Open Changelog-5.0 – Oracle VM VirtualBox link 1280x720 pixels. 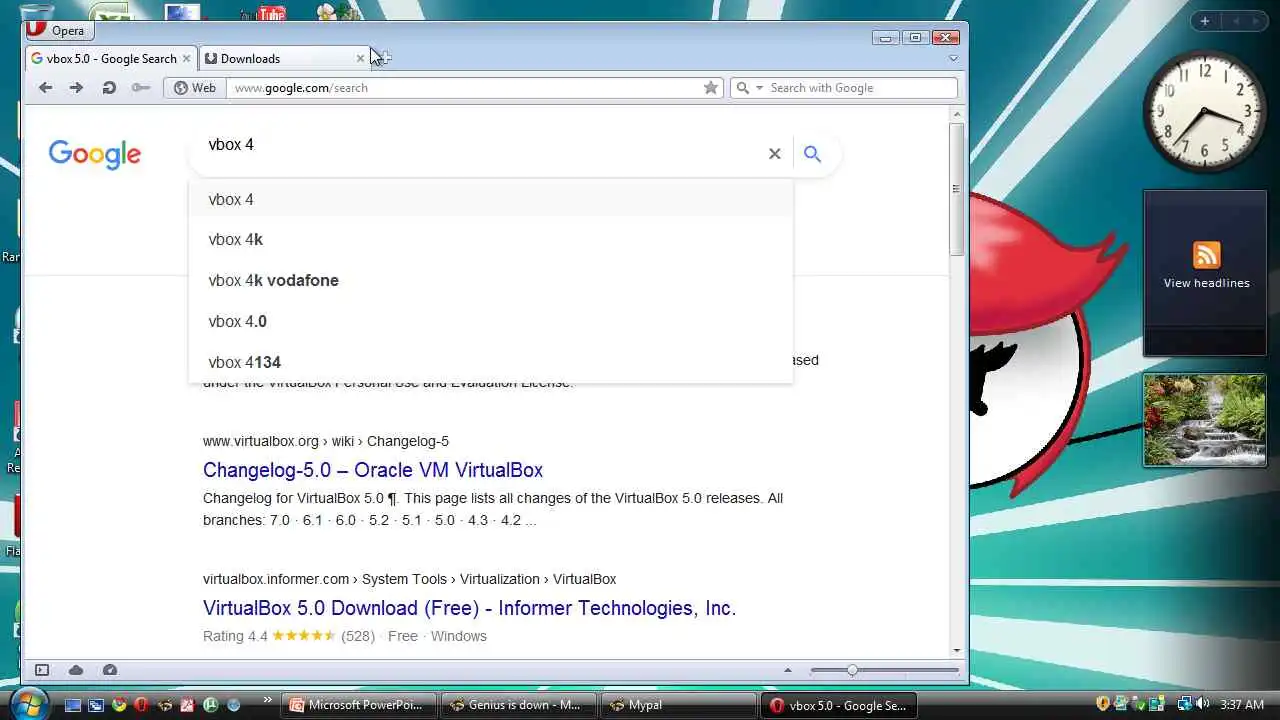(373, 470)
